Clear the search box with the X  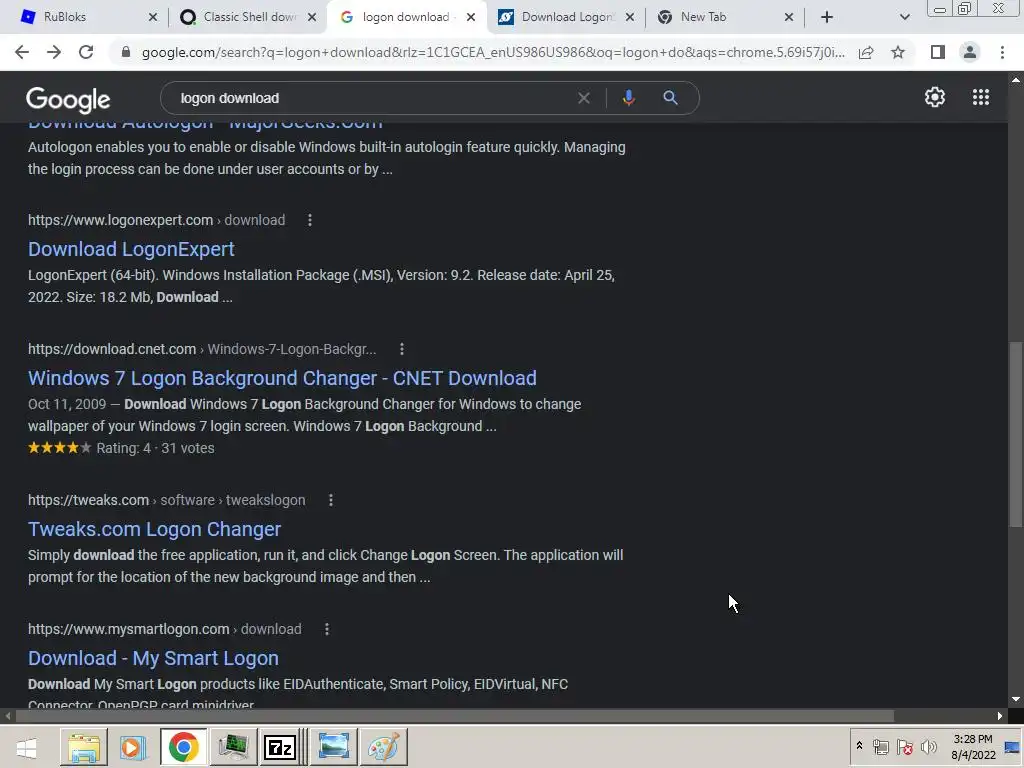[584, 98]
